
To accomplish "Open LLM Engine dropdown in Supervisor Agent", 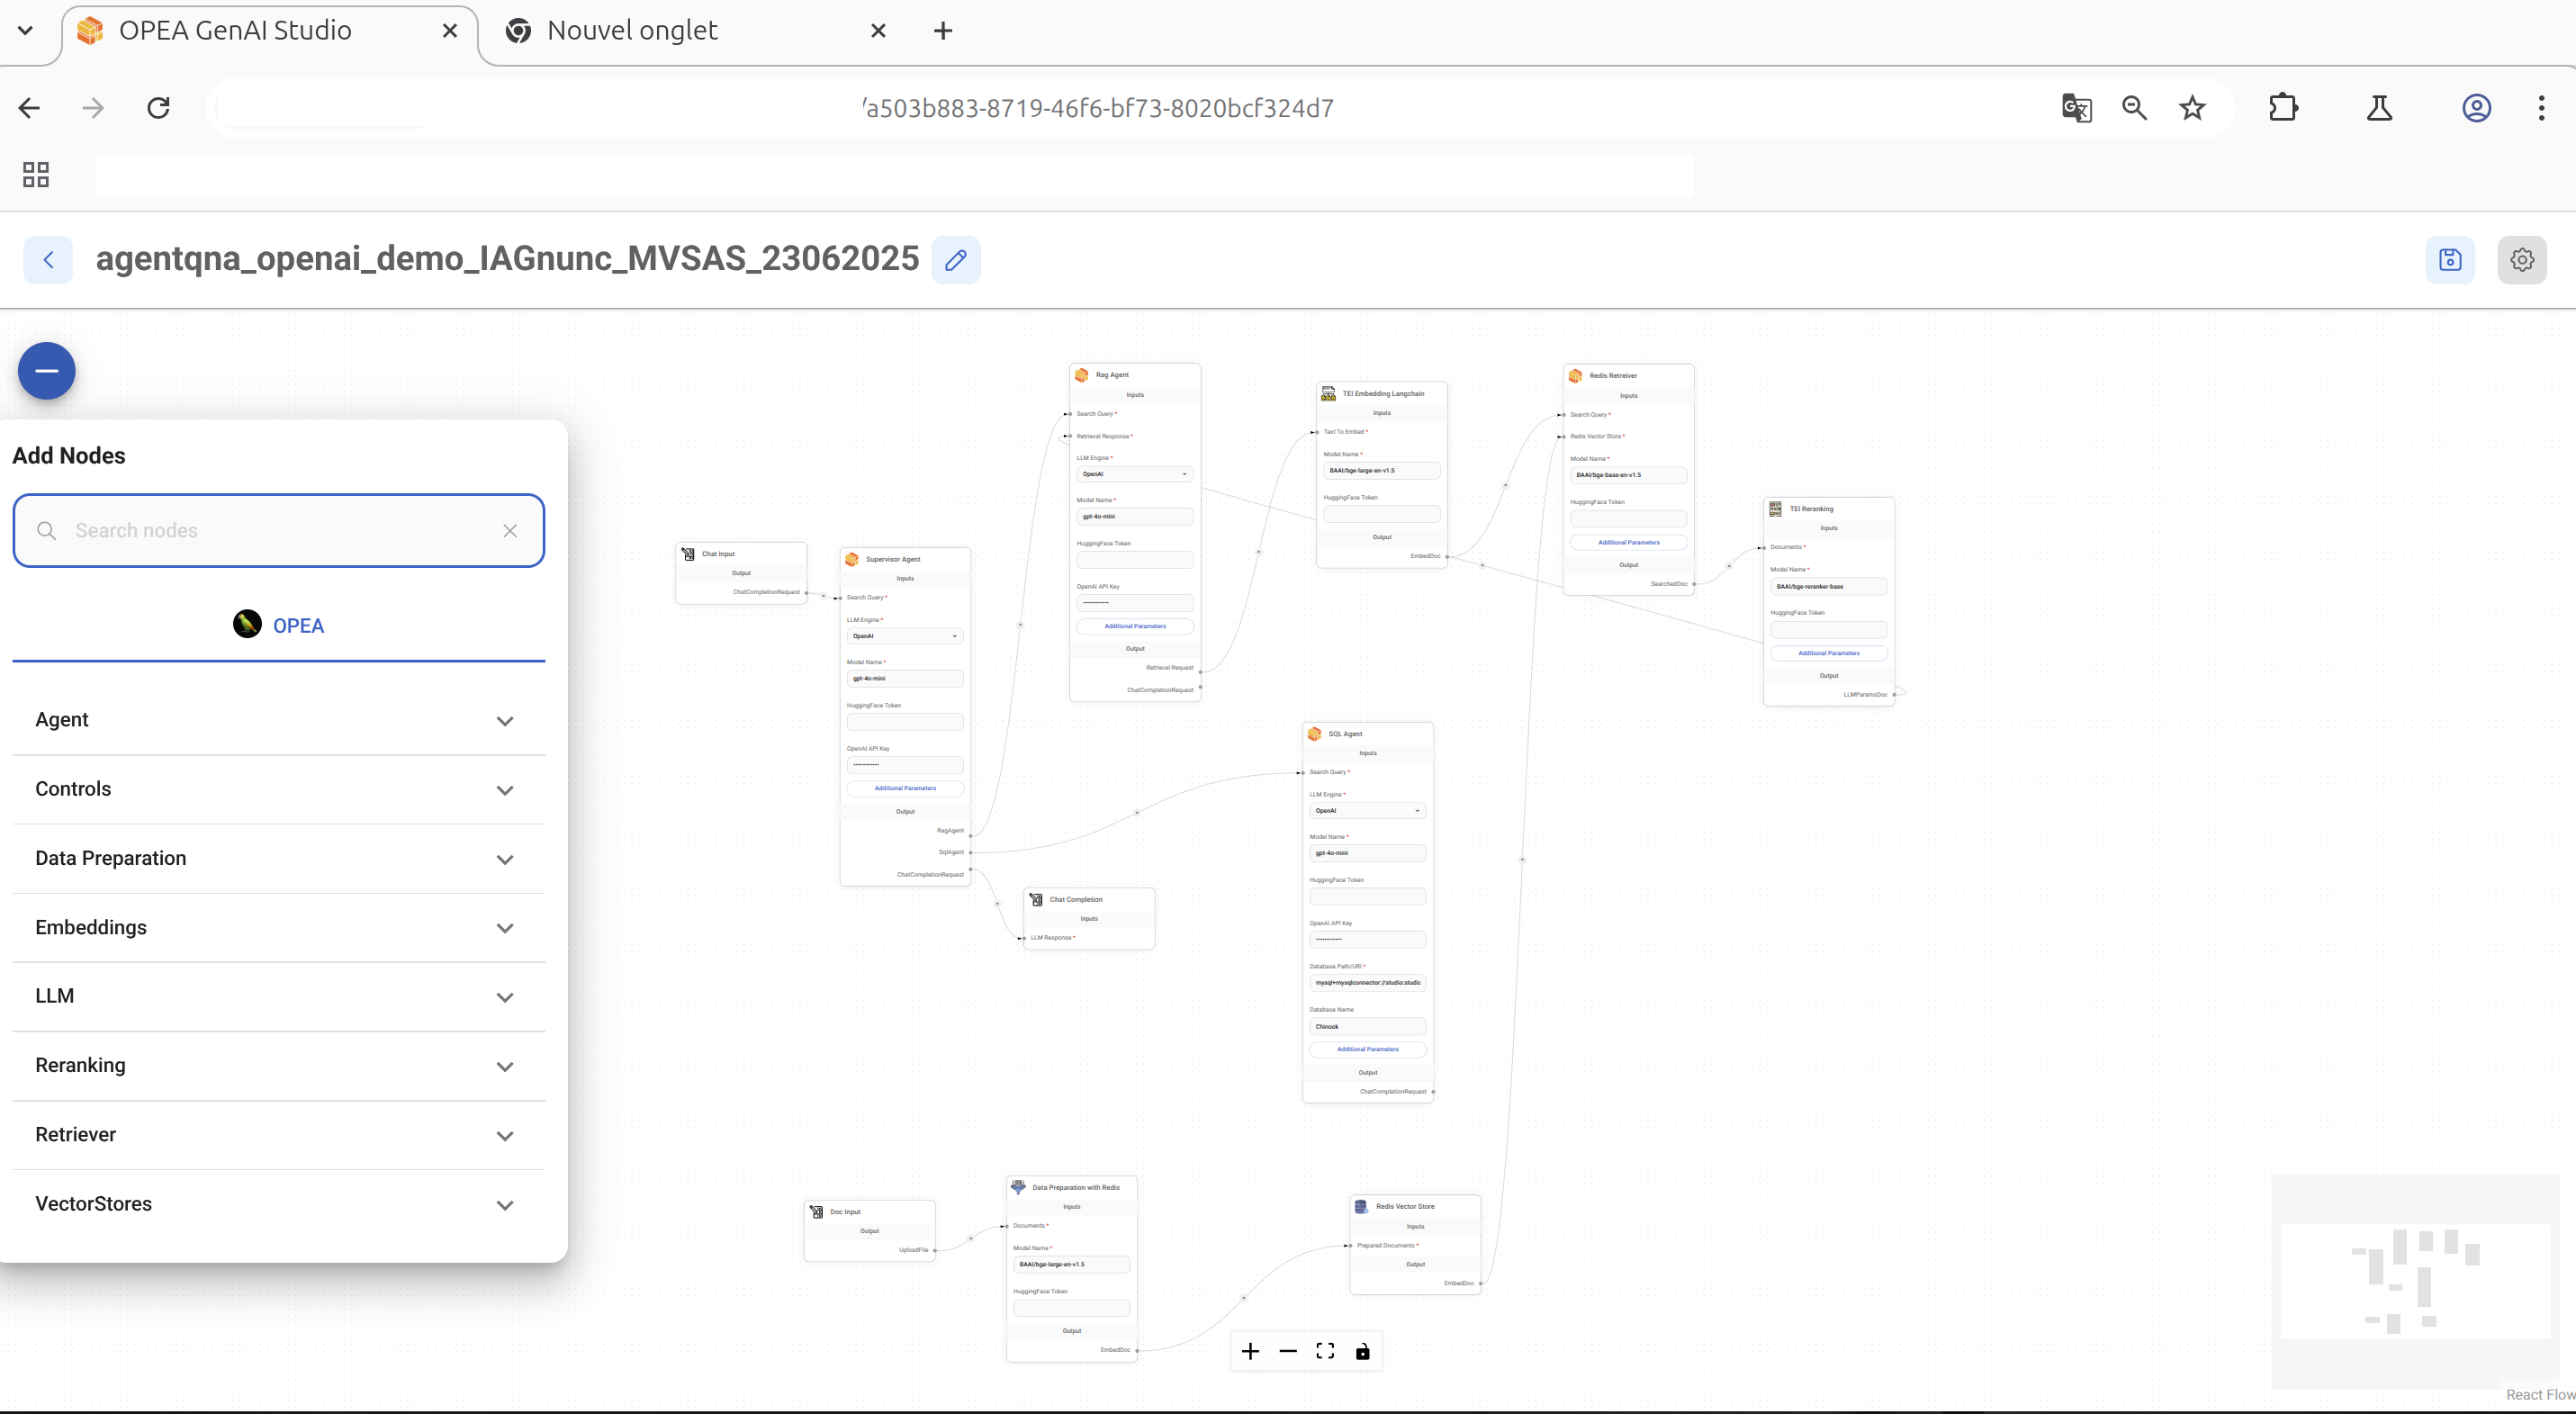I will click(905, 636).
